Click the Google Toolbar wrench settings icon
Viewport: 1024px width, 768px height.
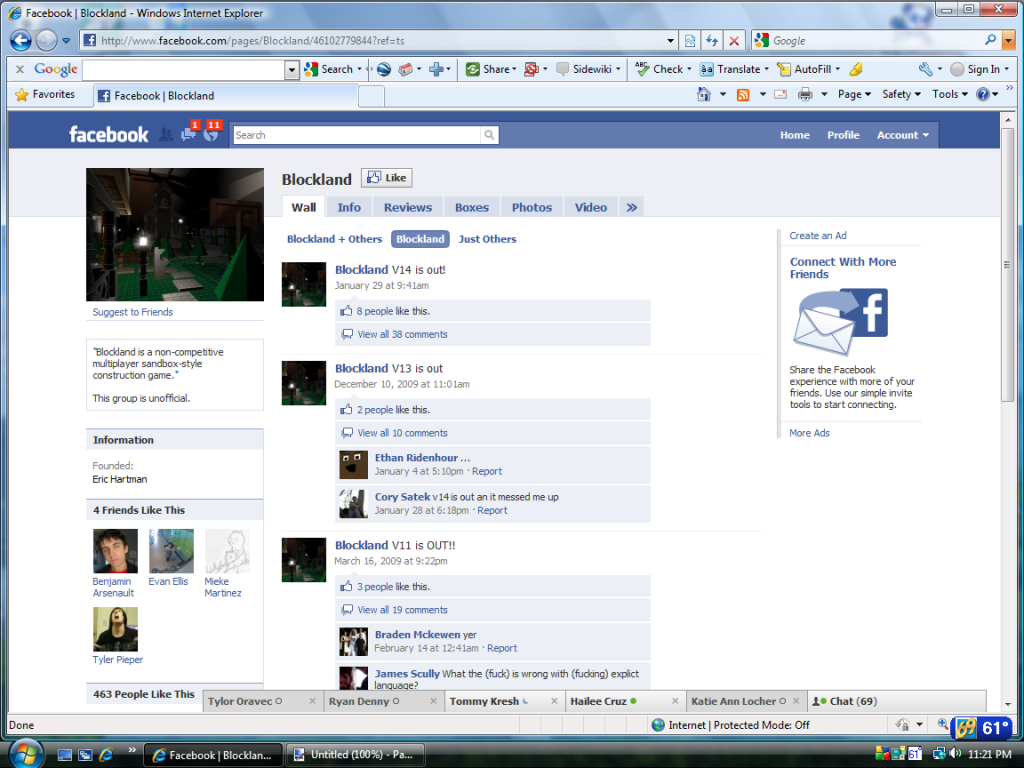coord(925,69)
